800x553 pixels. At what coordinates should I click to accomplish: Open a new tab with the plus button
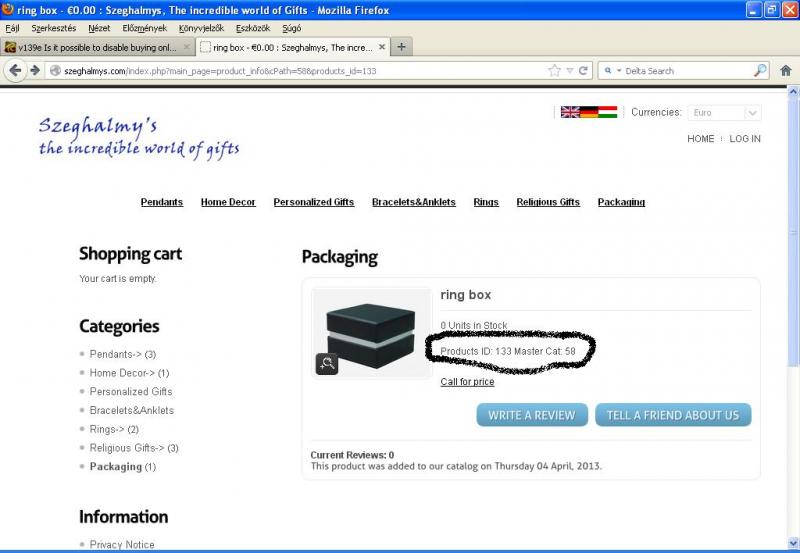[x=402, y=47]
